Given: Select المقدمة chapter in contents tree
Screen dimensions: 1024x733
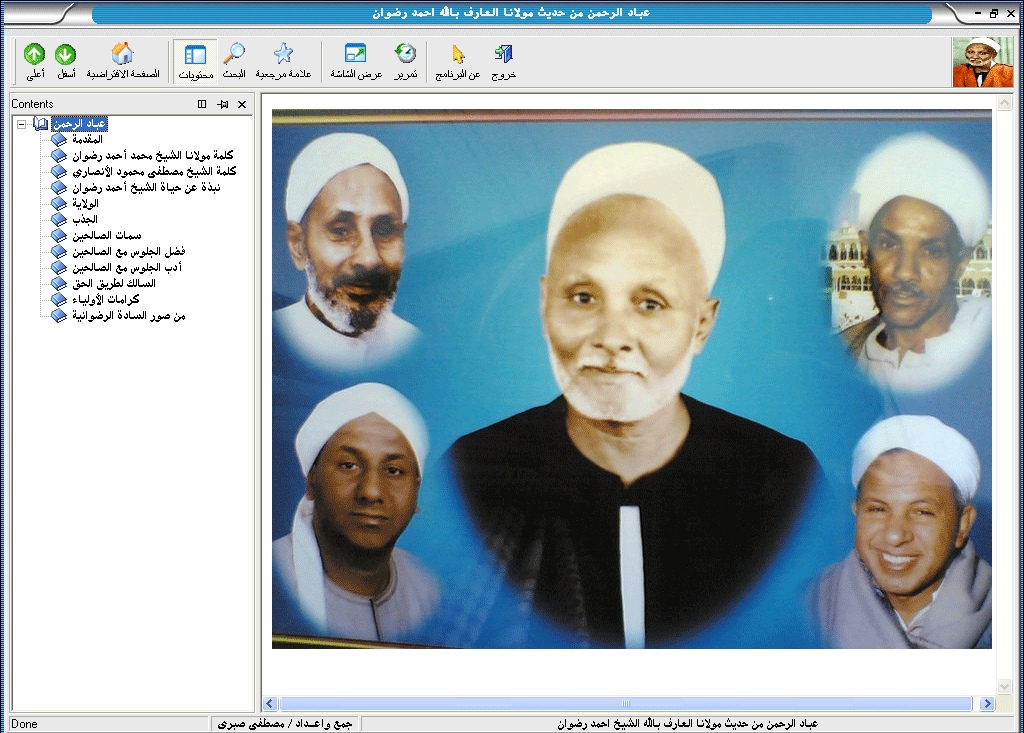Looking at the screenshot, I should pos(87,140).
